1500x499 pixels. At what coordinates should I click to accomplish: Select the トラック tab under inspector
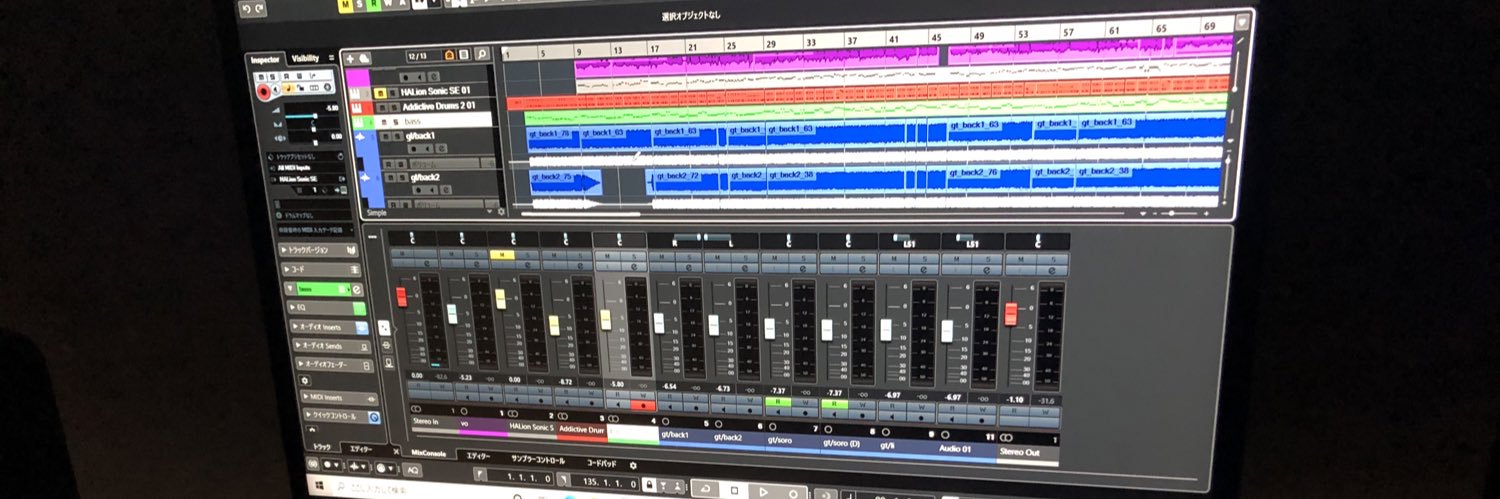(x=322, y=447)
